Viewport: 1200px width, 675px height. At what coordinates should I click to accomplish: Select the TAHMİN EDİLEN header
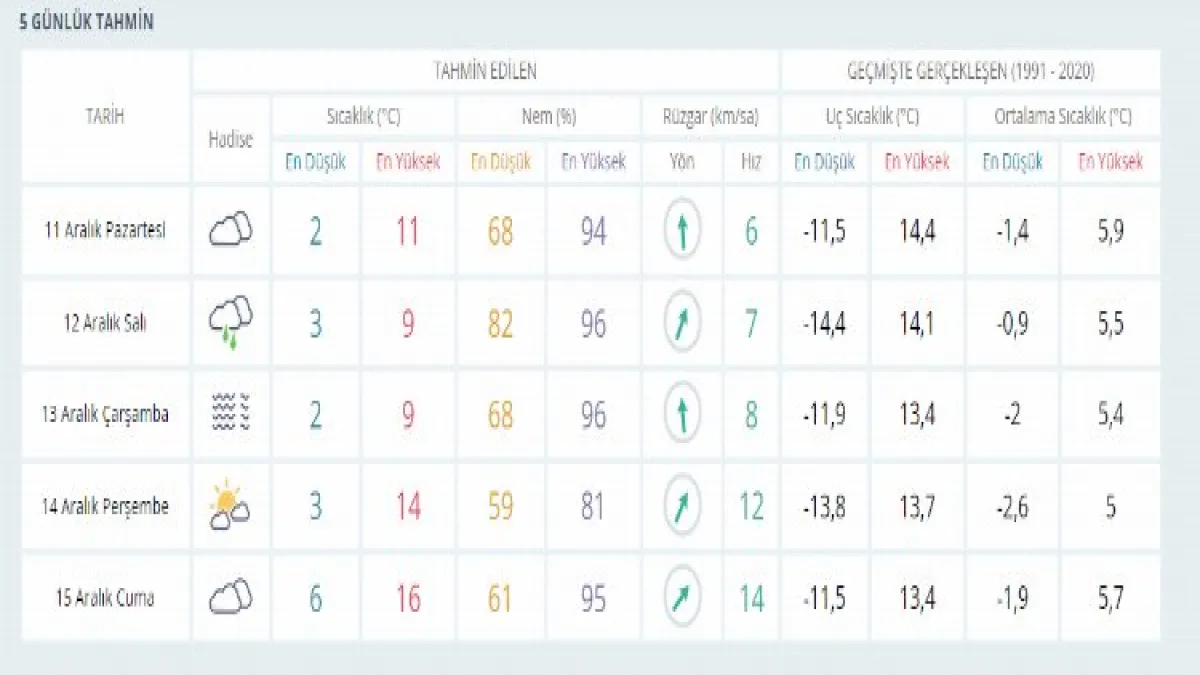coord(485,71)
